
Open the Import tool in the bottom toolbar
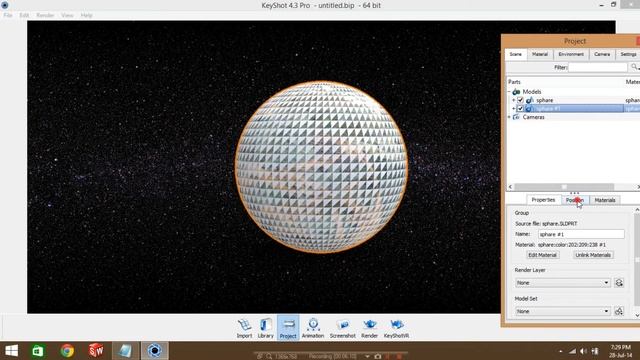click(244, 328)
